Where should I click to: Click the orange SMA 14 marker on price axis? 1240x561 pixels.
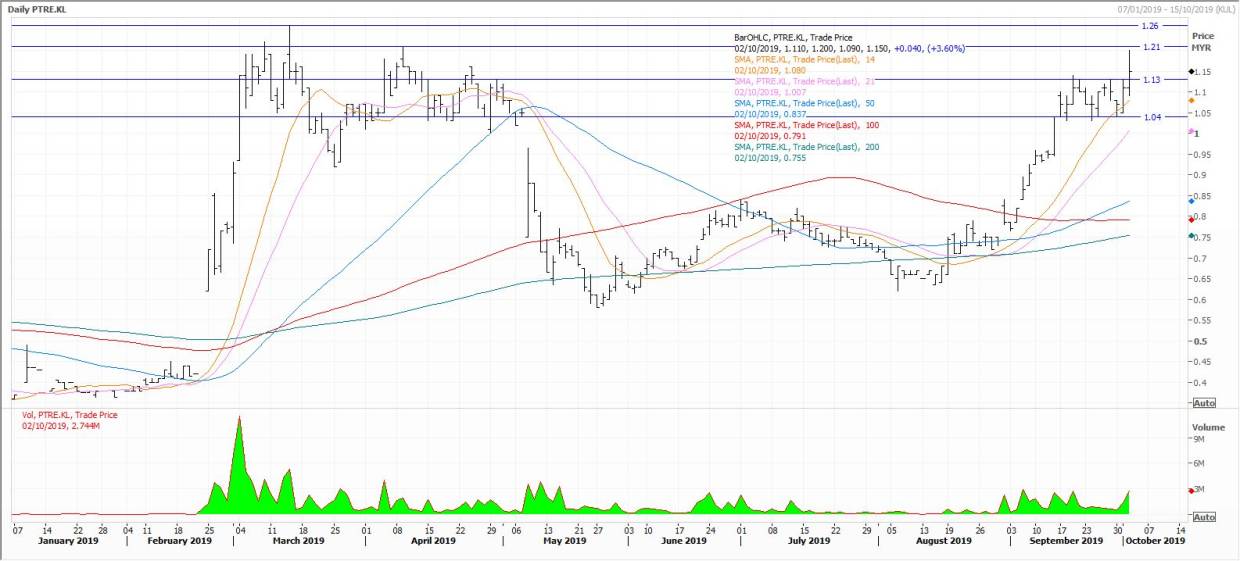pos(1191,100)
